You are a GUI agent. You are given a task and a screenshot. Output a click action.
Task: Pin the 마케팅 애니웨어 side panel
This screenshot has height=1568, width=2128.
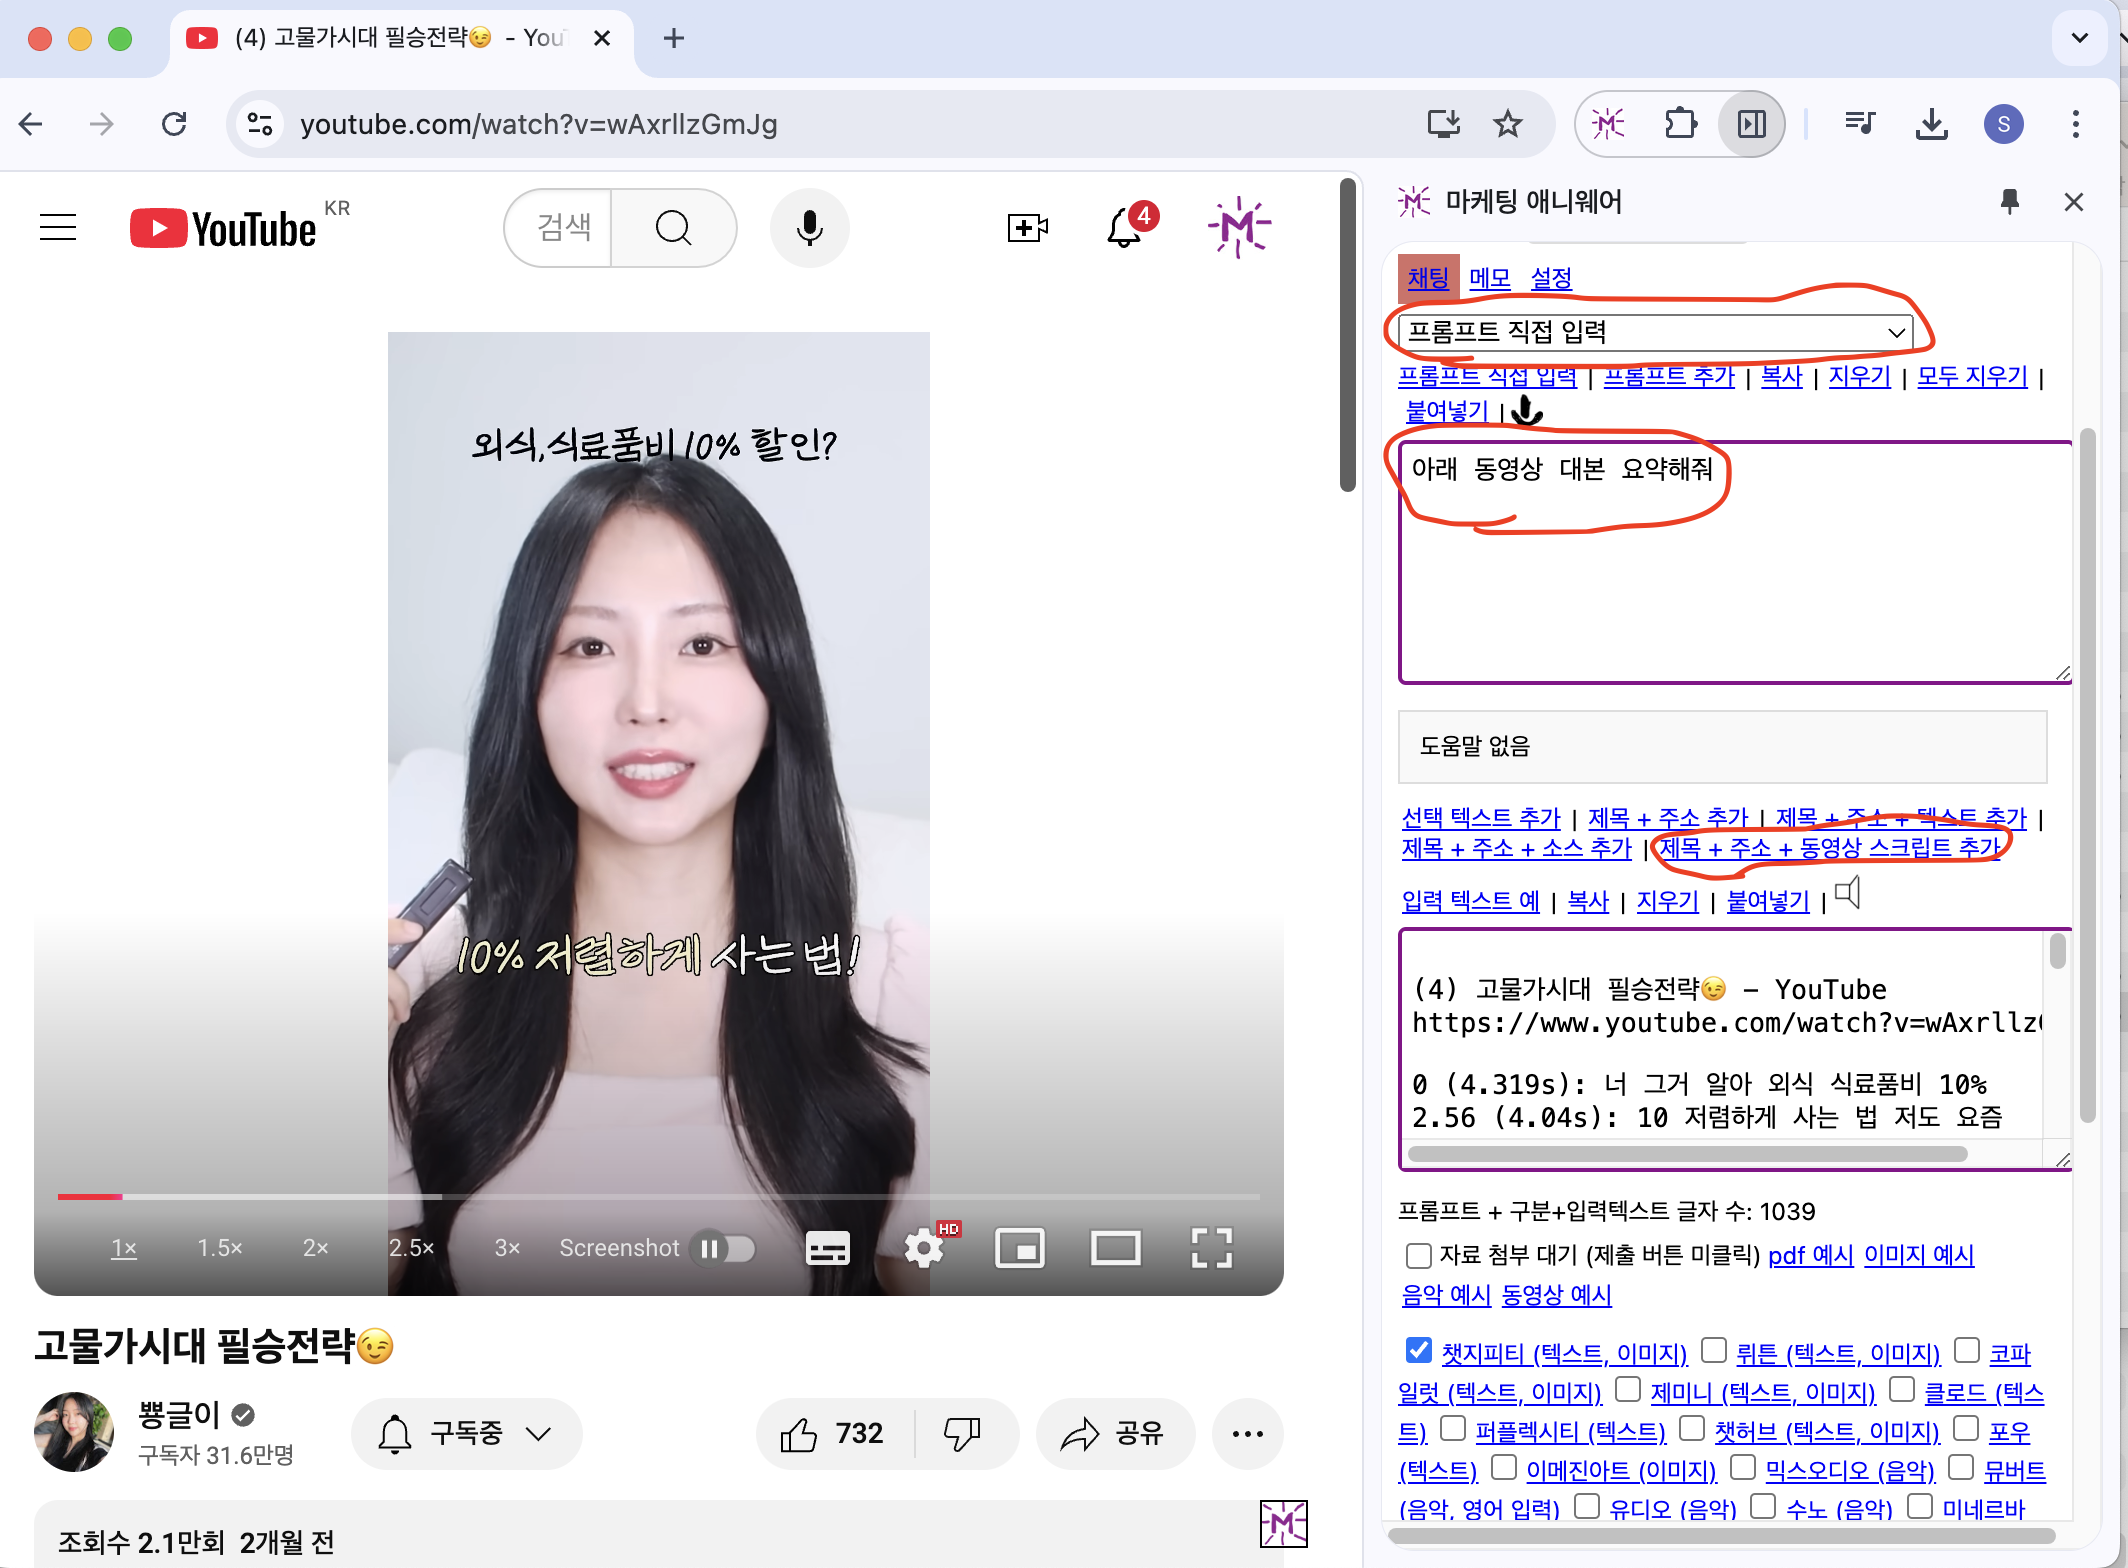pos(2010,202)
